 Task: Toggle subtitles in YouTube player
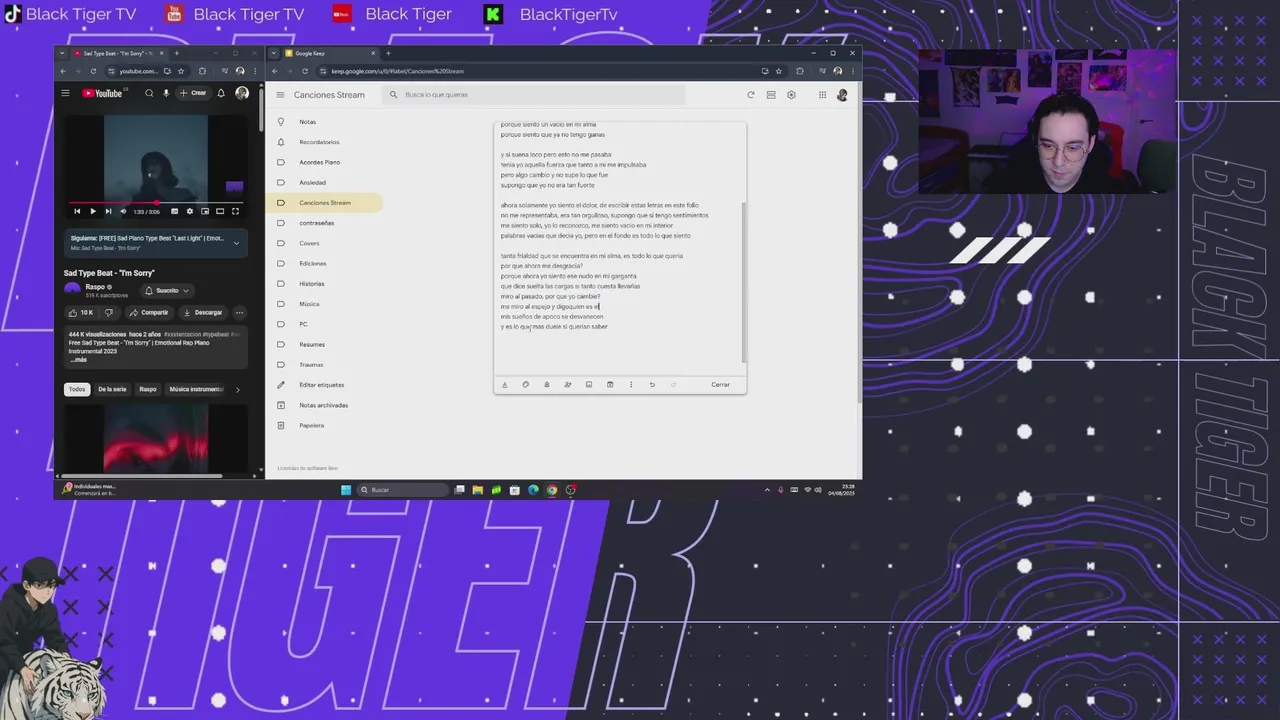174,211
